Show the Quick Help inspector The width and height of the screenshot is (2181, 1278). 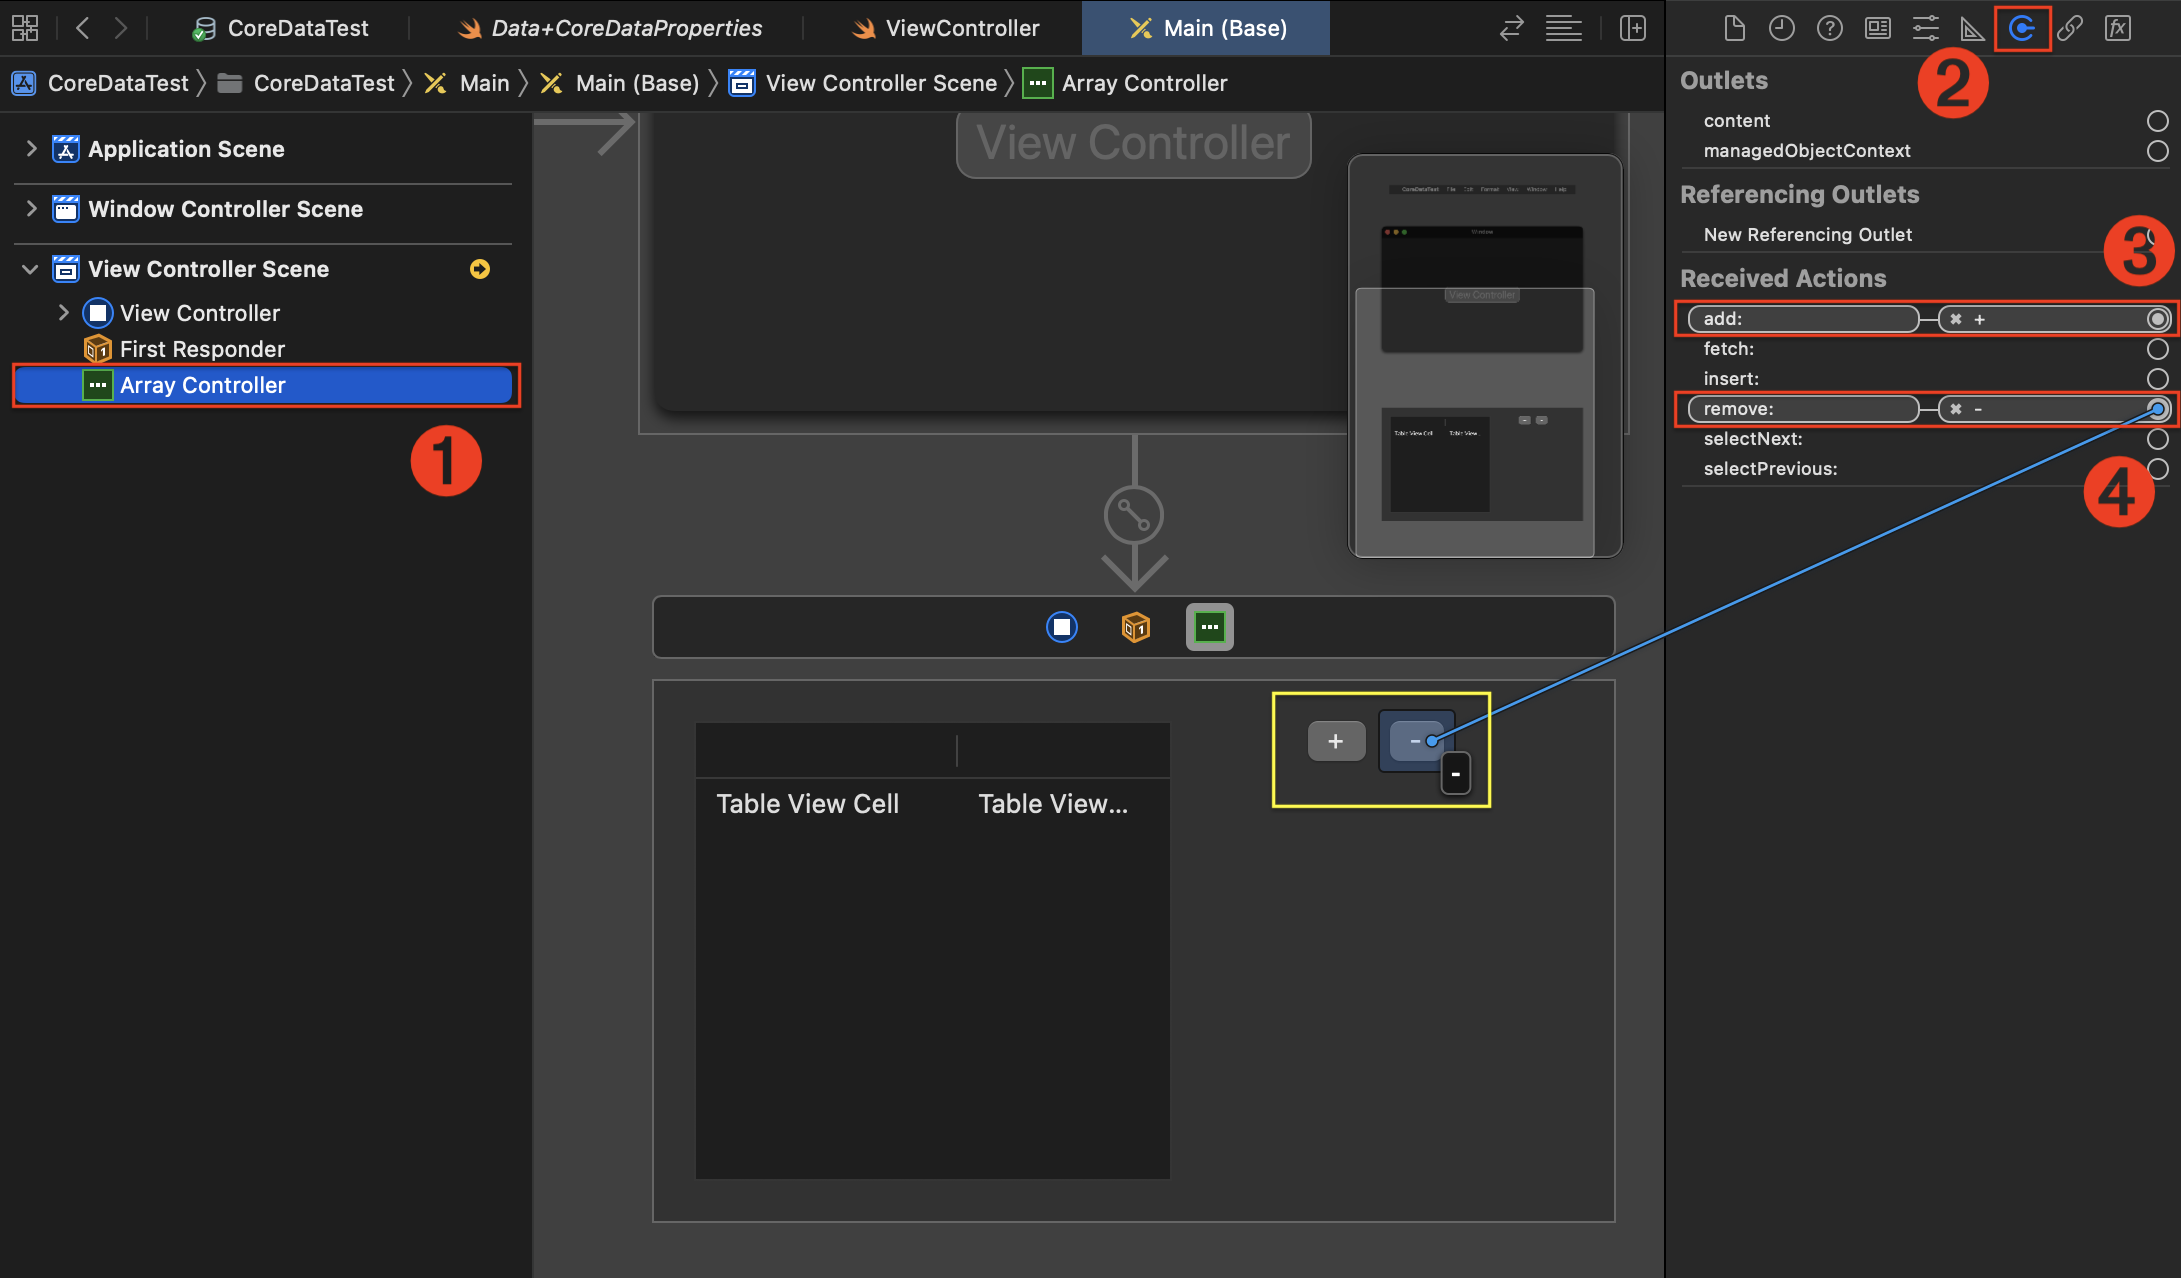tap(1830, 28)
